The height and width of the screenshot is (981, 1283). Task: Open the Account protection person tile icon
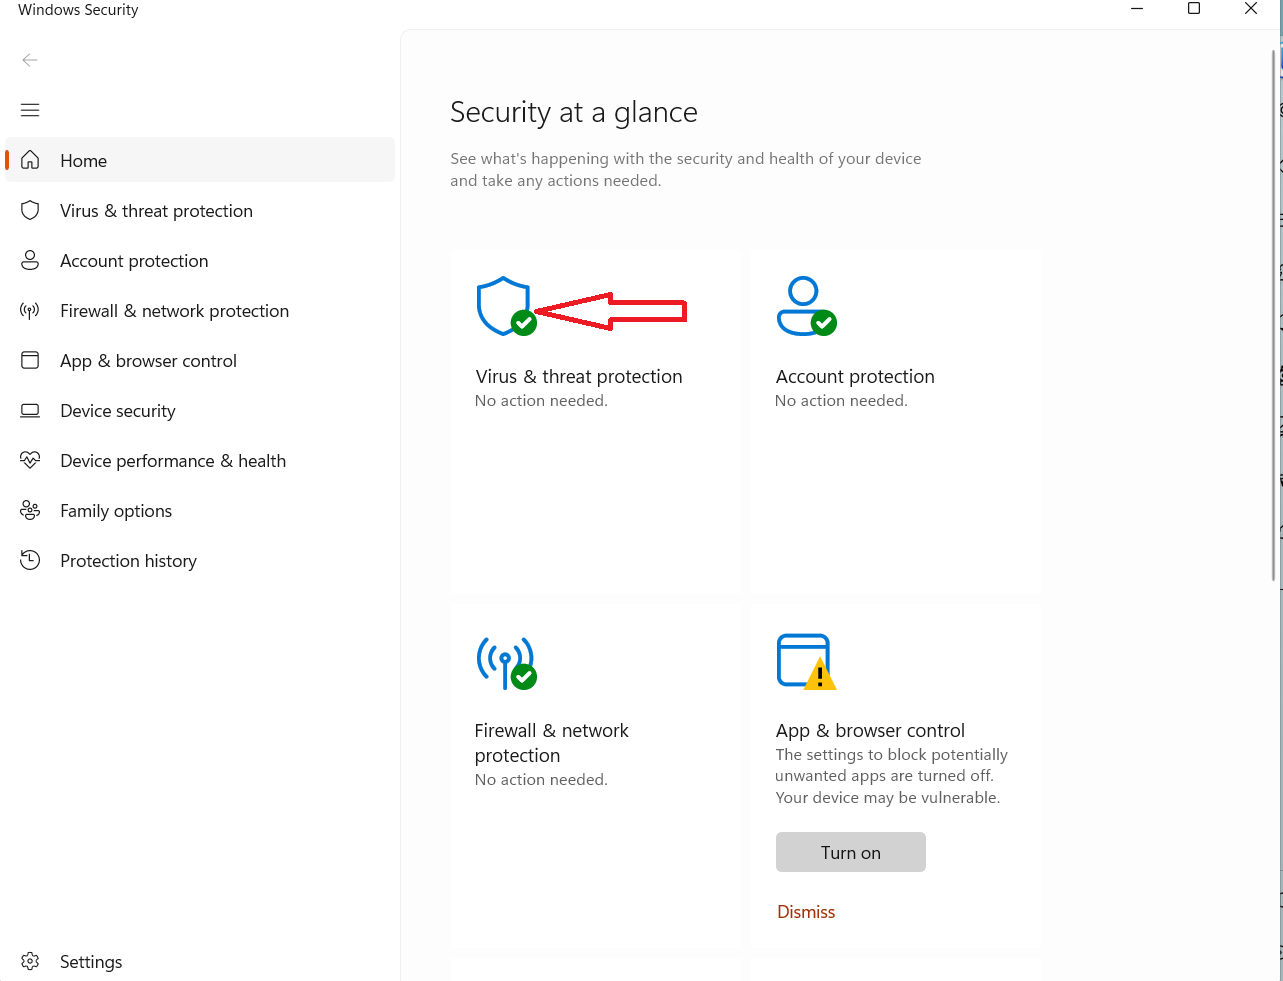coord(805,306)
